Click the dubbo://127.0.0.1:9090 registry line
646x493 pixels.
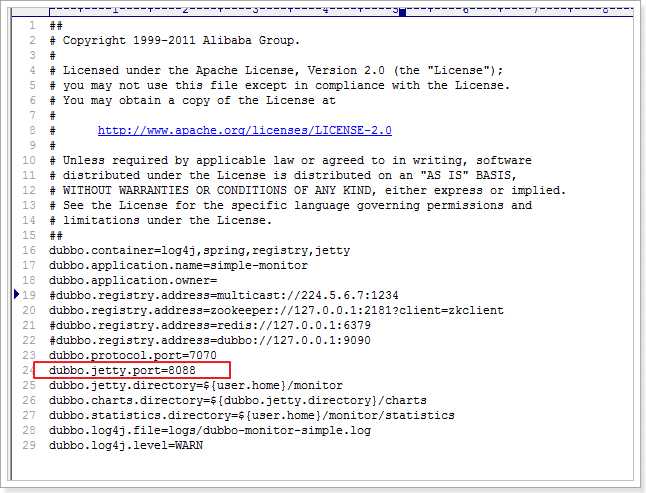pos(210,340)
